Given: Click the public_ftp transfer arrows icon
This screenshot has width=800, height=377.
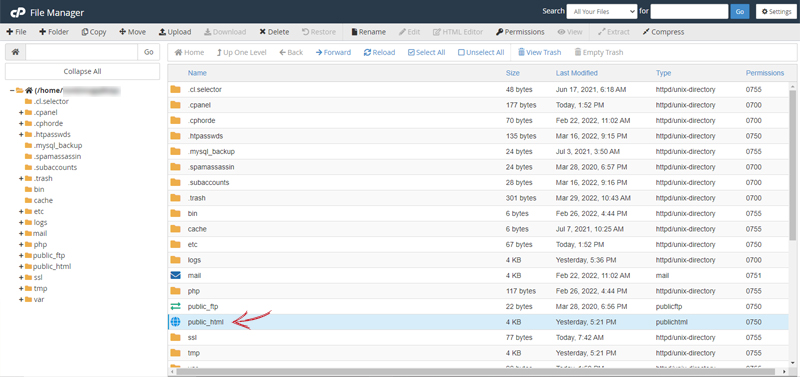Looking at the screenshot, I should tap(176, 307).
